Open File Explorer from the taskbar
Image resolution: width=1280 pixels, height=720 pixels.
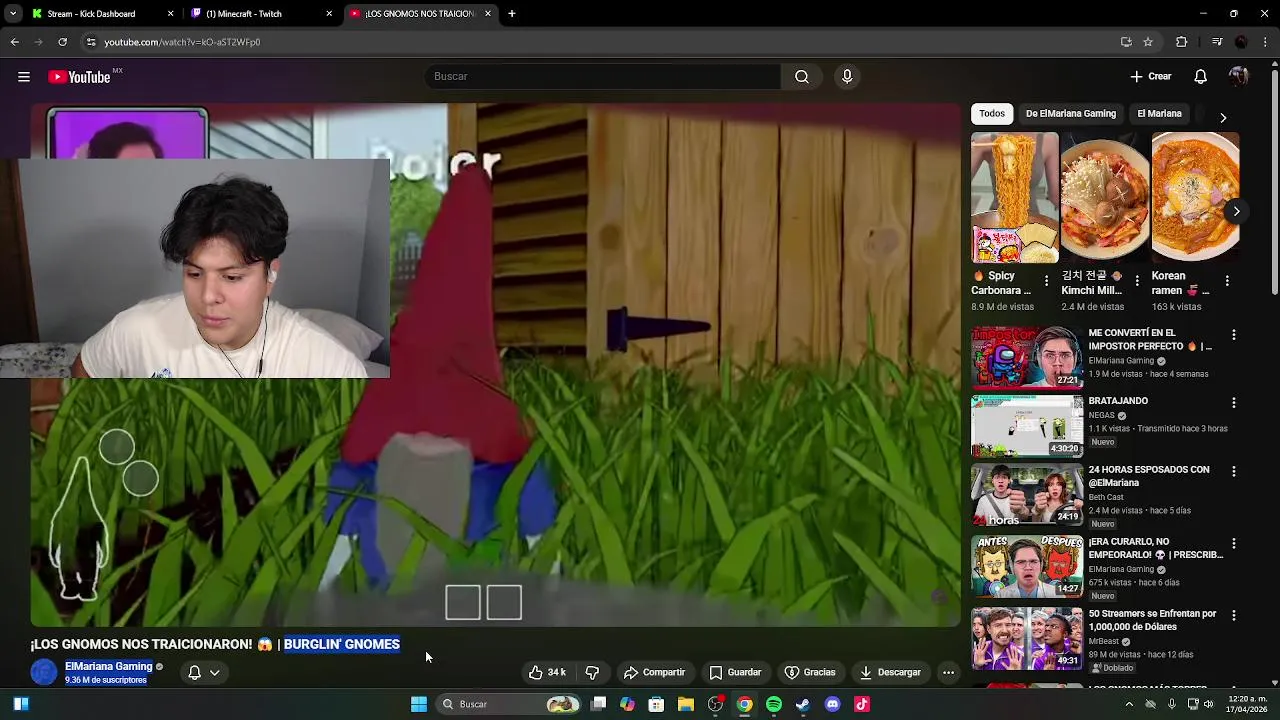click(x=686, y=704)
